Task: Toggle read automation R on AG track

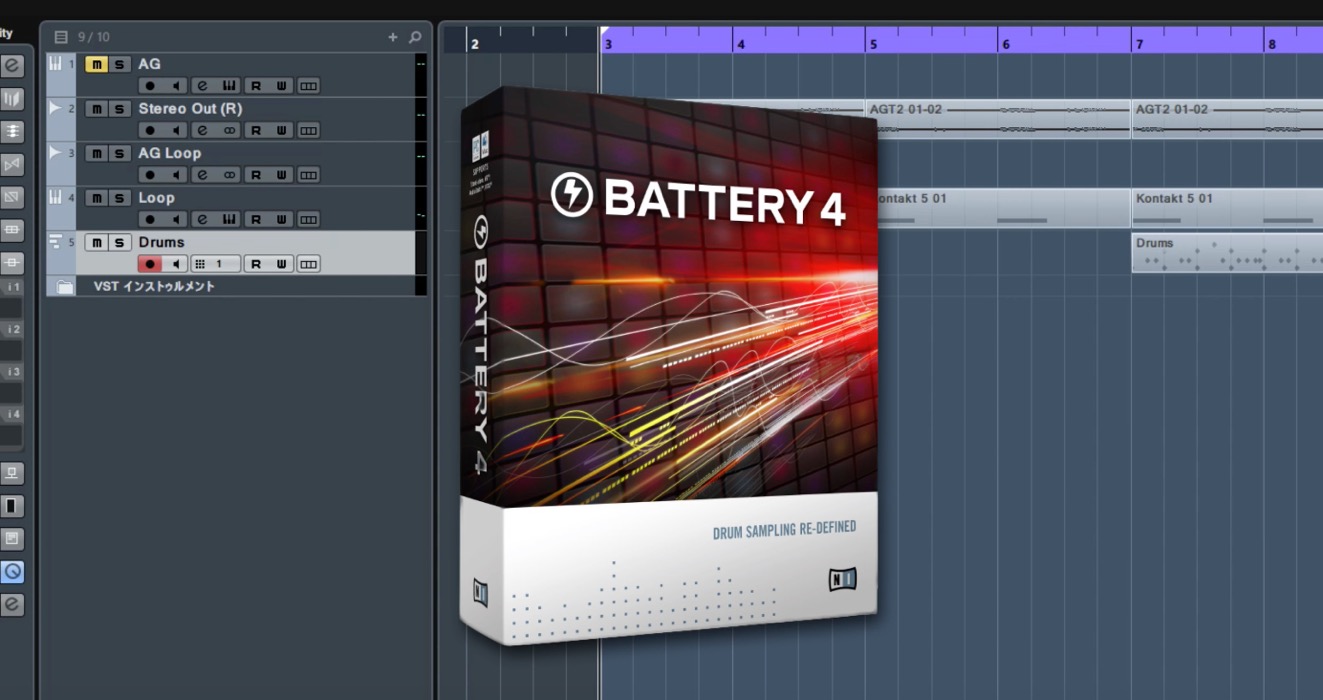Action: click(x=256, y=86)
